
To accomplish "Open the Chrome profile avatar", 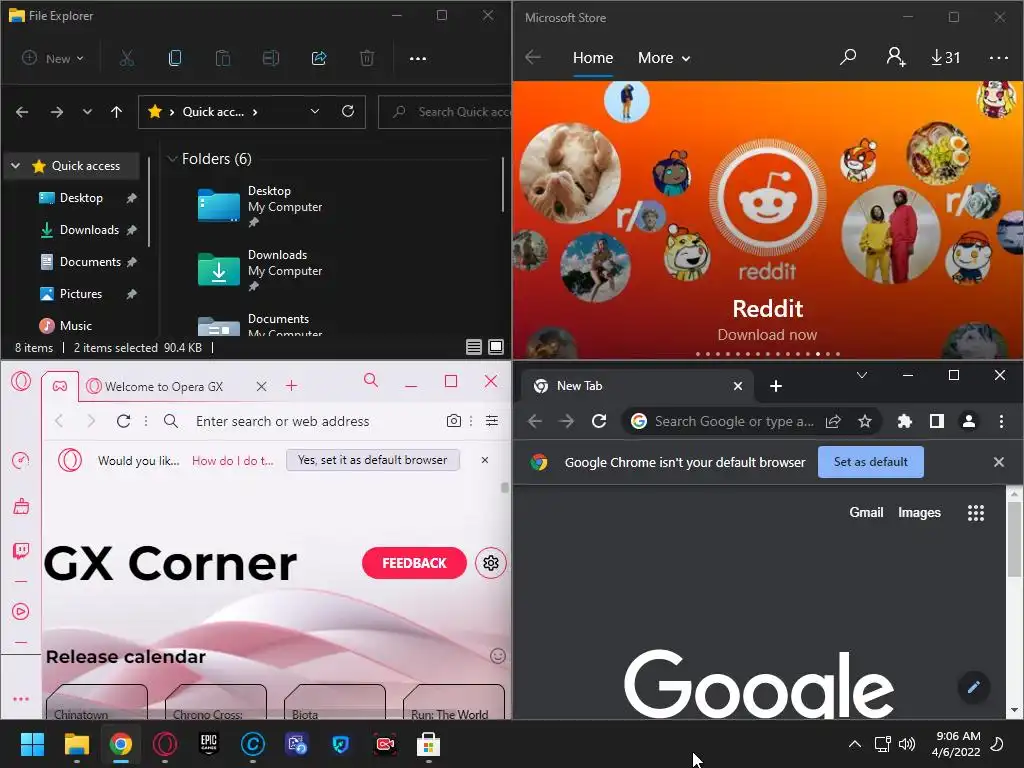I will pos(969,421).
